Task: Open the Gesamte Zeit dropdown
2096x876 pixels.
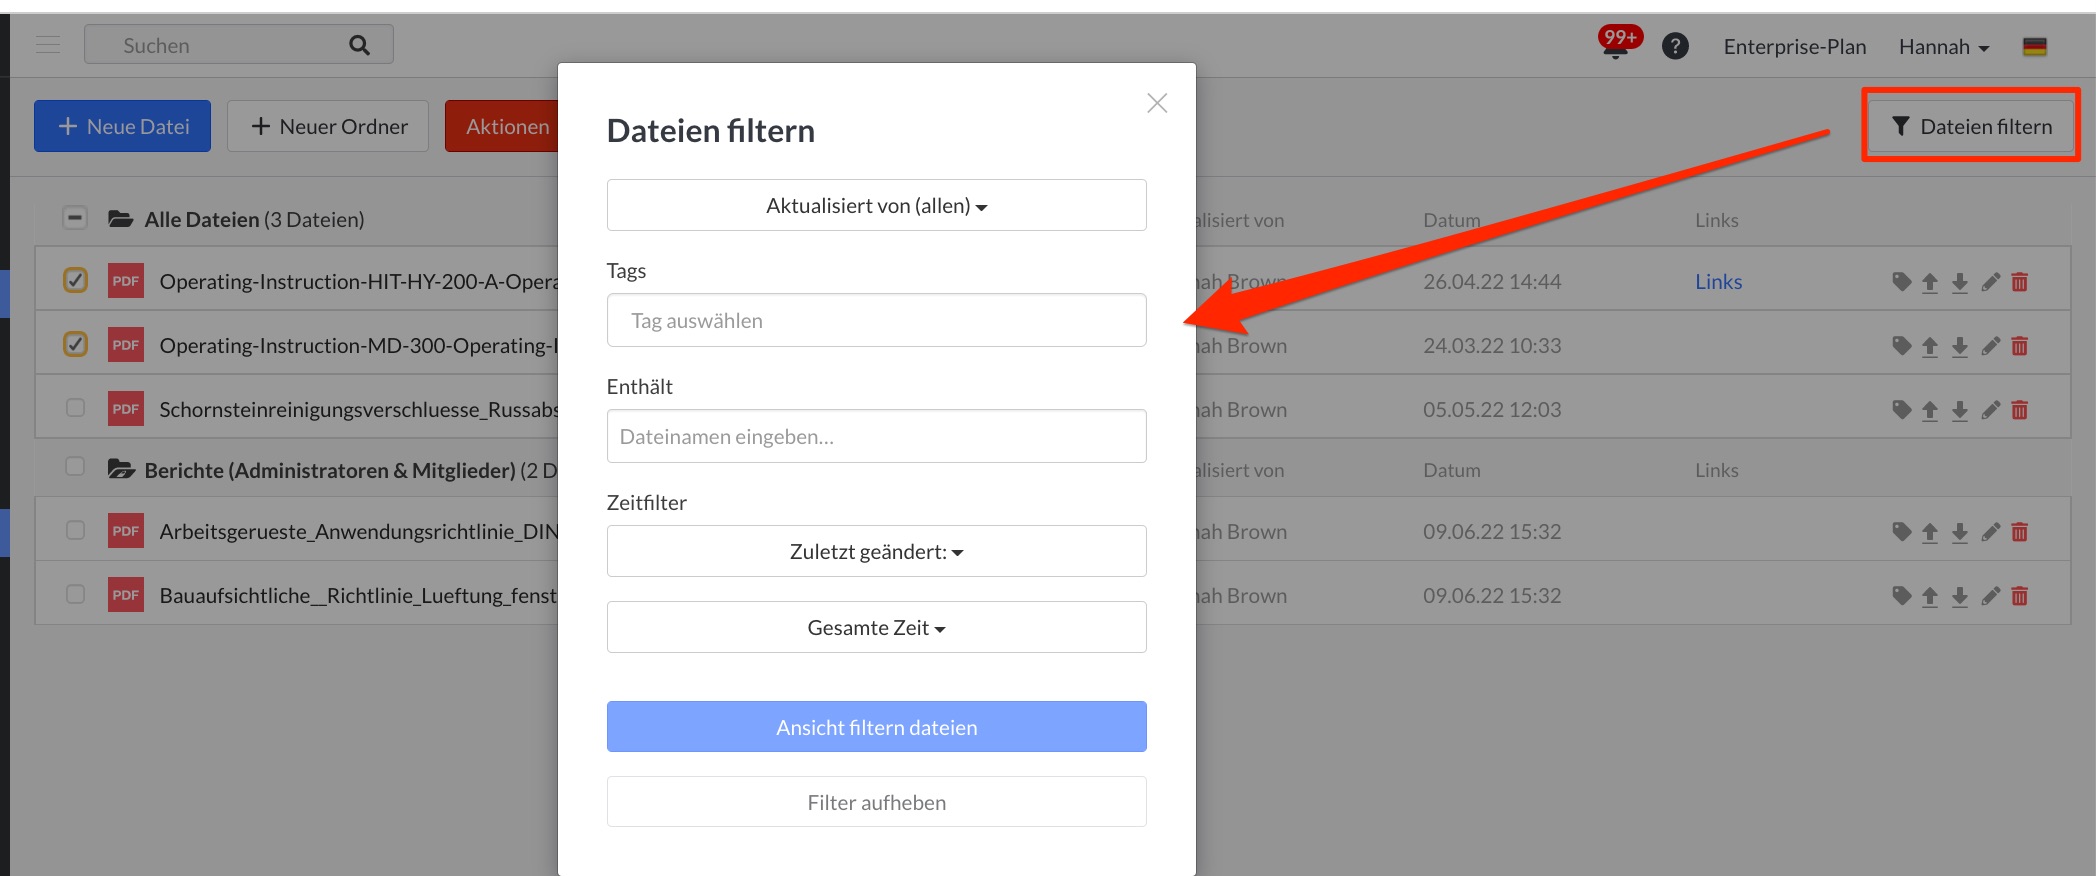Action: click(876, 627)
